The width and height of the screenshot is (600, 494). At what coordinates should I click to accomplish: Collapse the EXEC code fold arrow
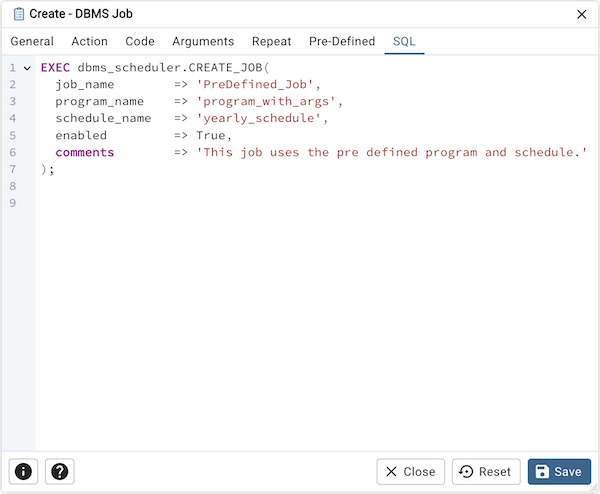tap(27, 68)
